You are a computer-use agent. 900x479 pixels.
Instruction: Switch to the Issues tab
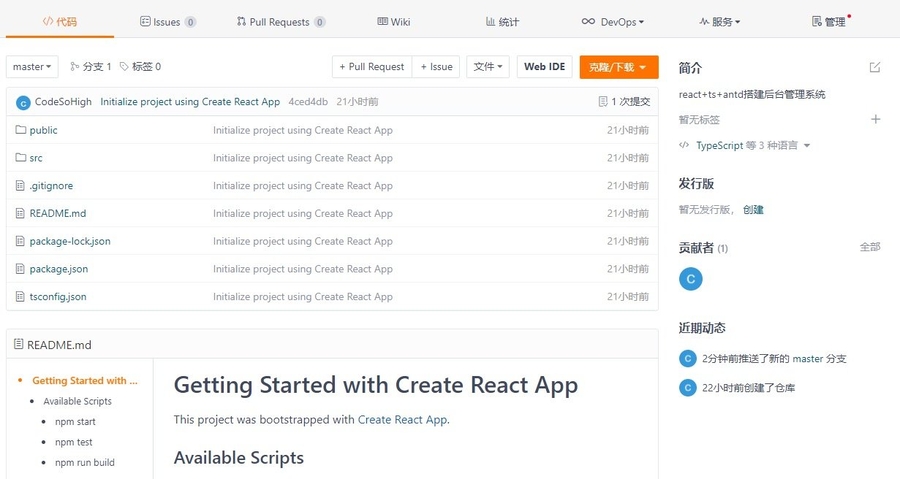167,21
